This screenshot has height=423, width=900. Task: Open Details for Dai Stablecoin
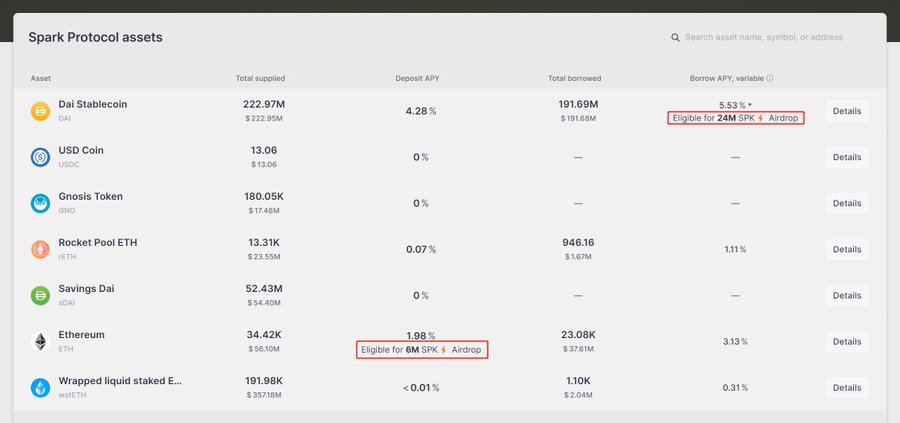pyautogui.click(x=846, y=111)
